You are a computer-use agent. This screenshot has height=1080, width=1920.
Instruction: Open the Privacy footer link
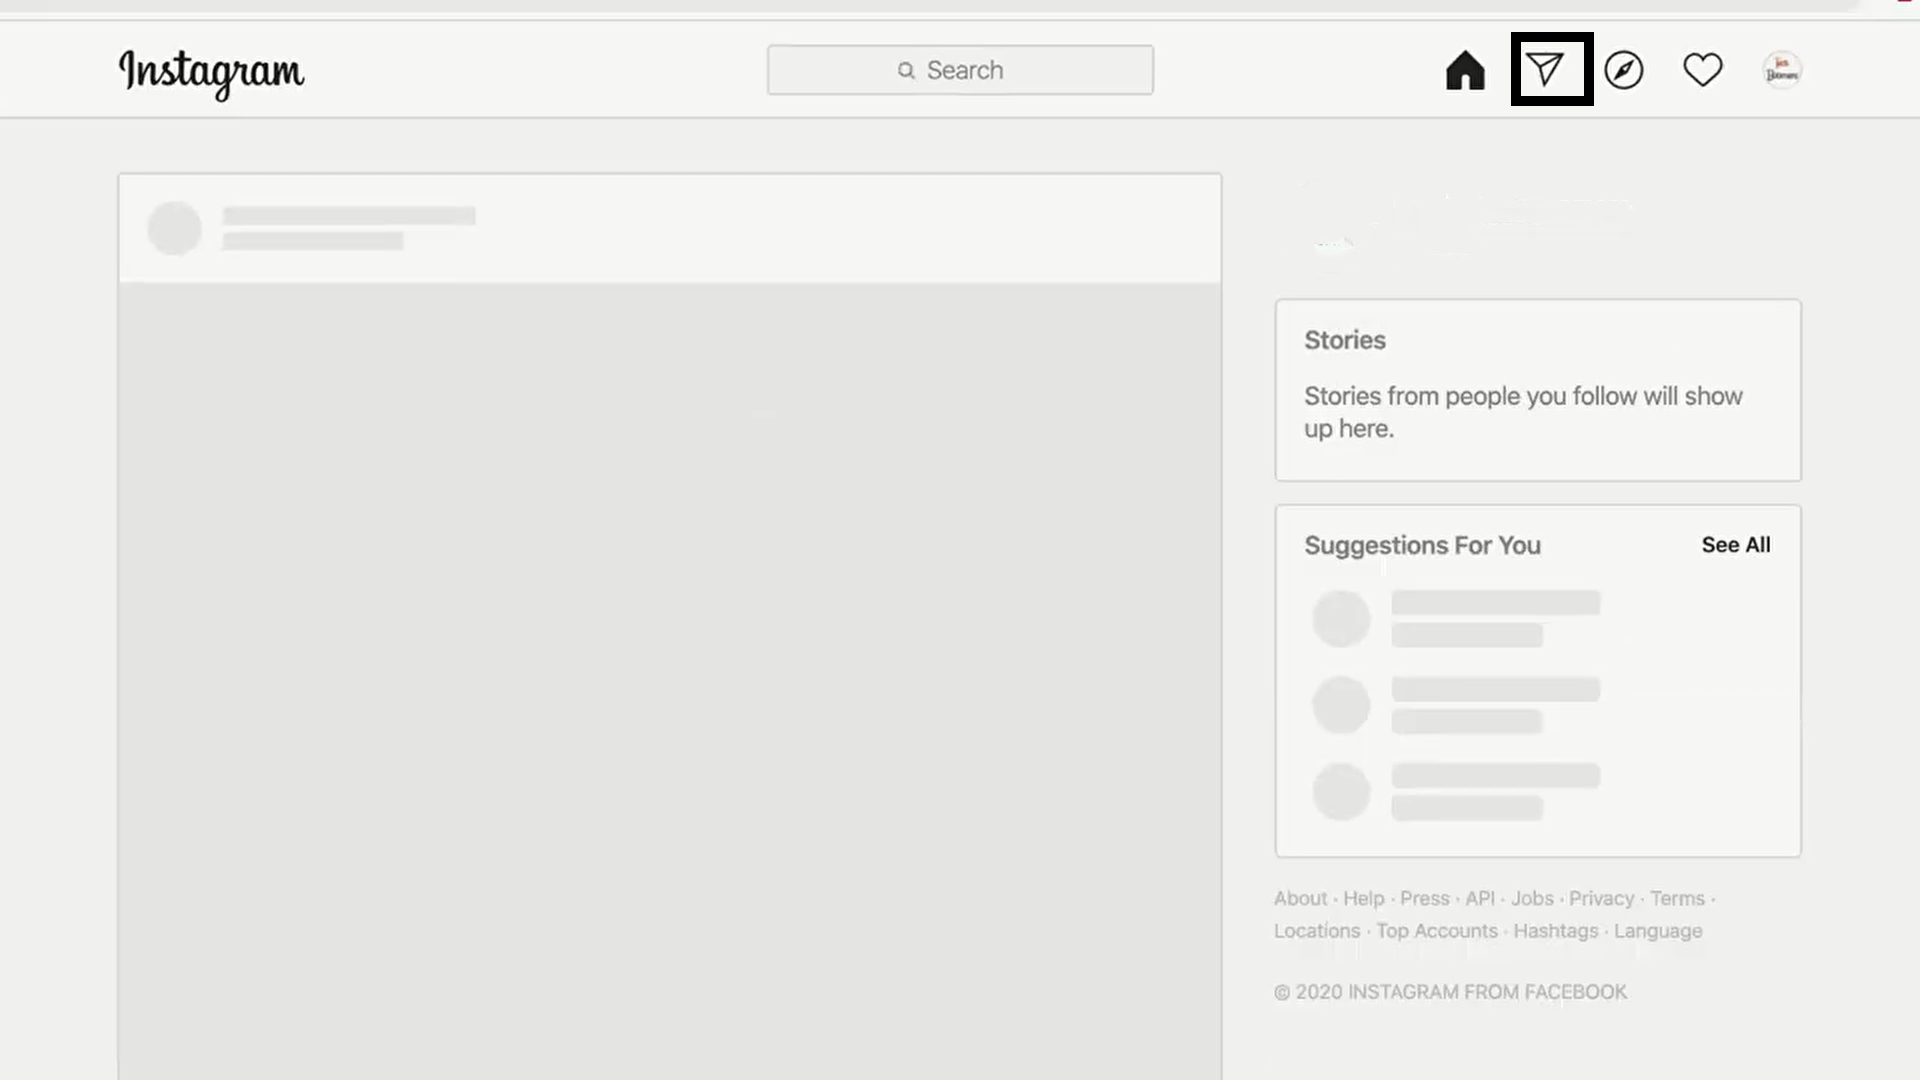(1601, 898)
